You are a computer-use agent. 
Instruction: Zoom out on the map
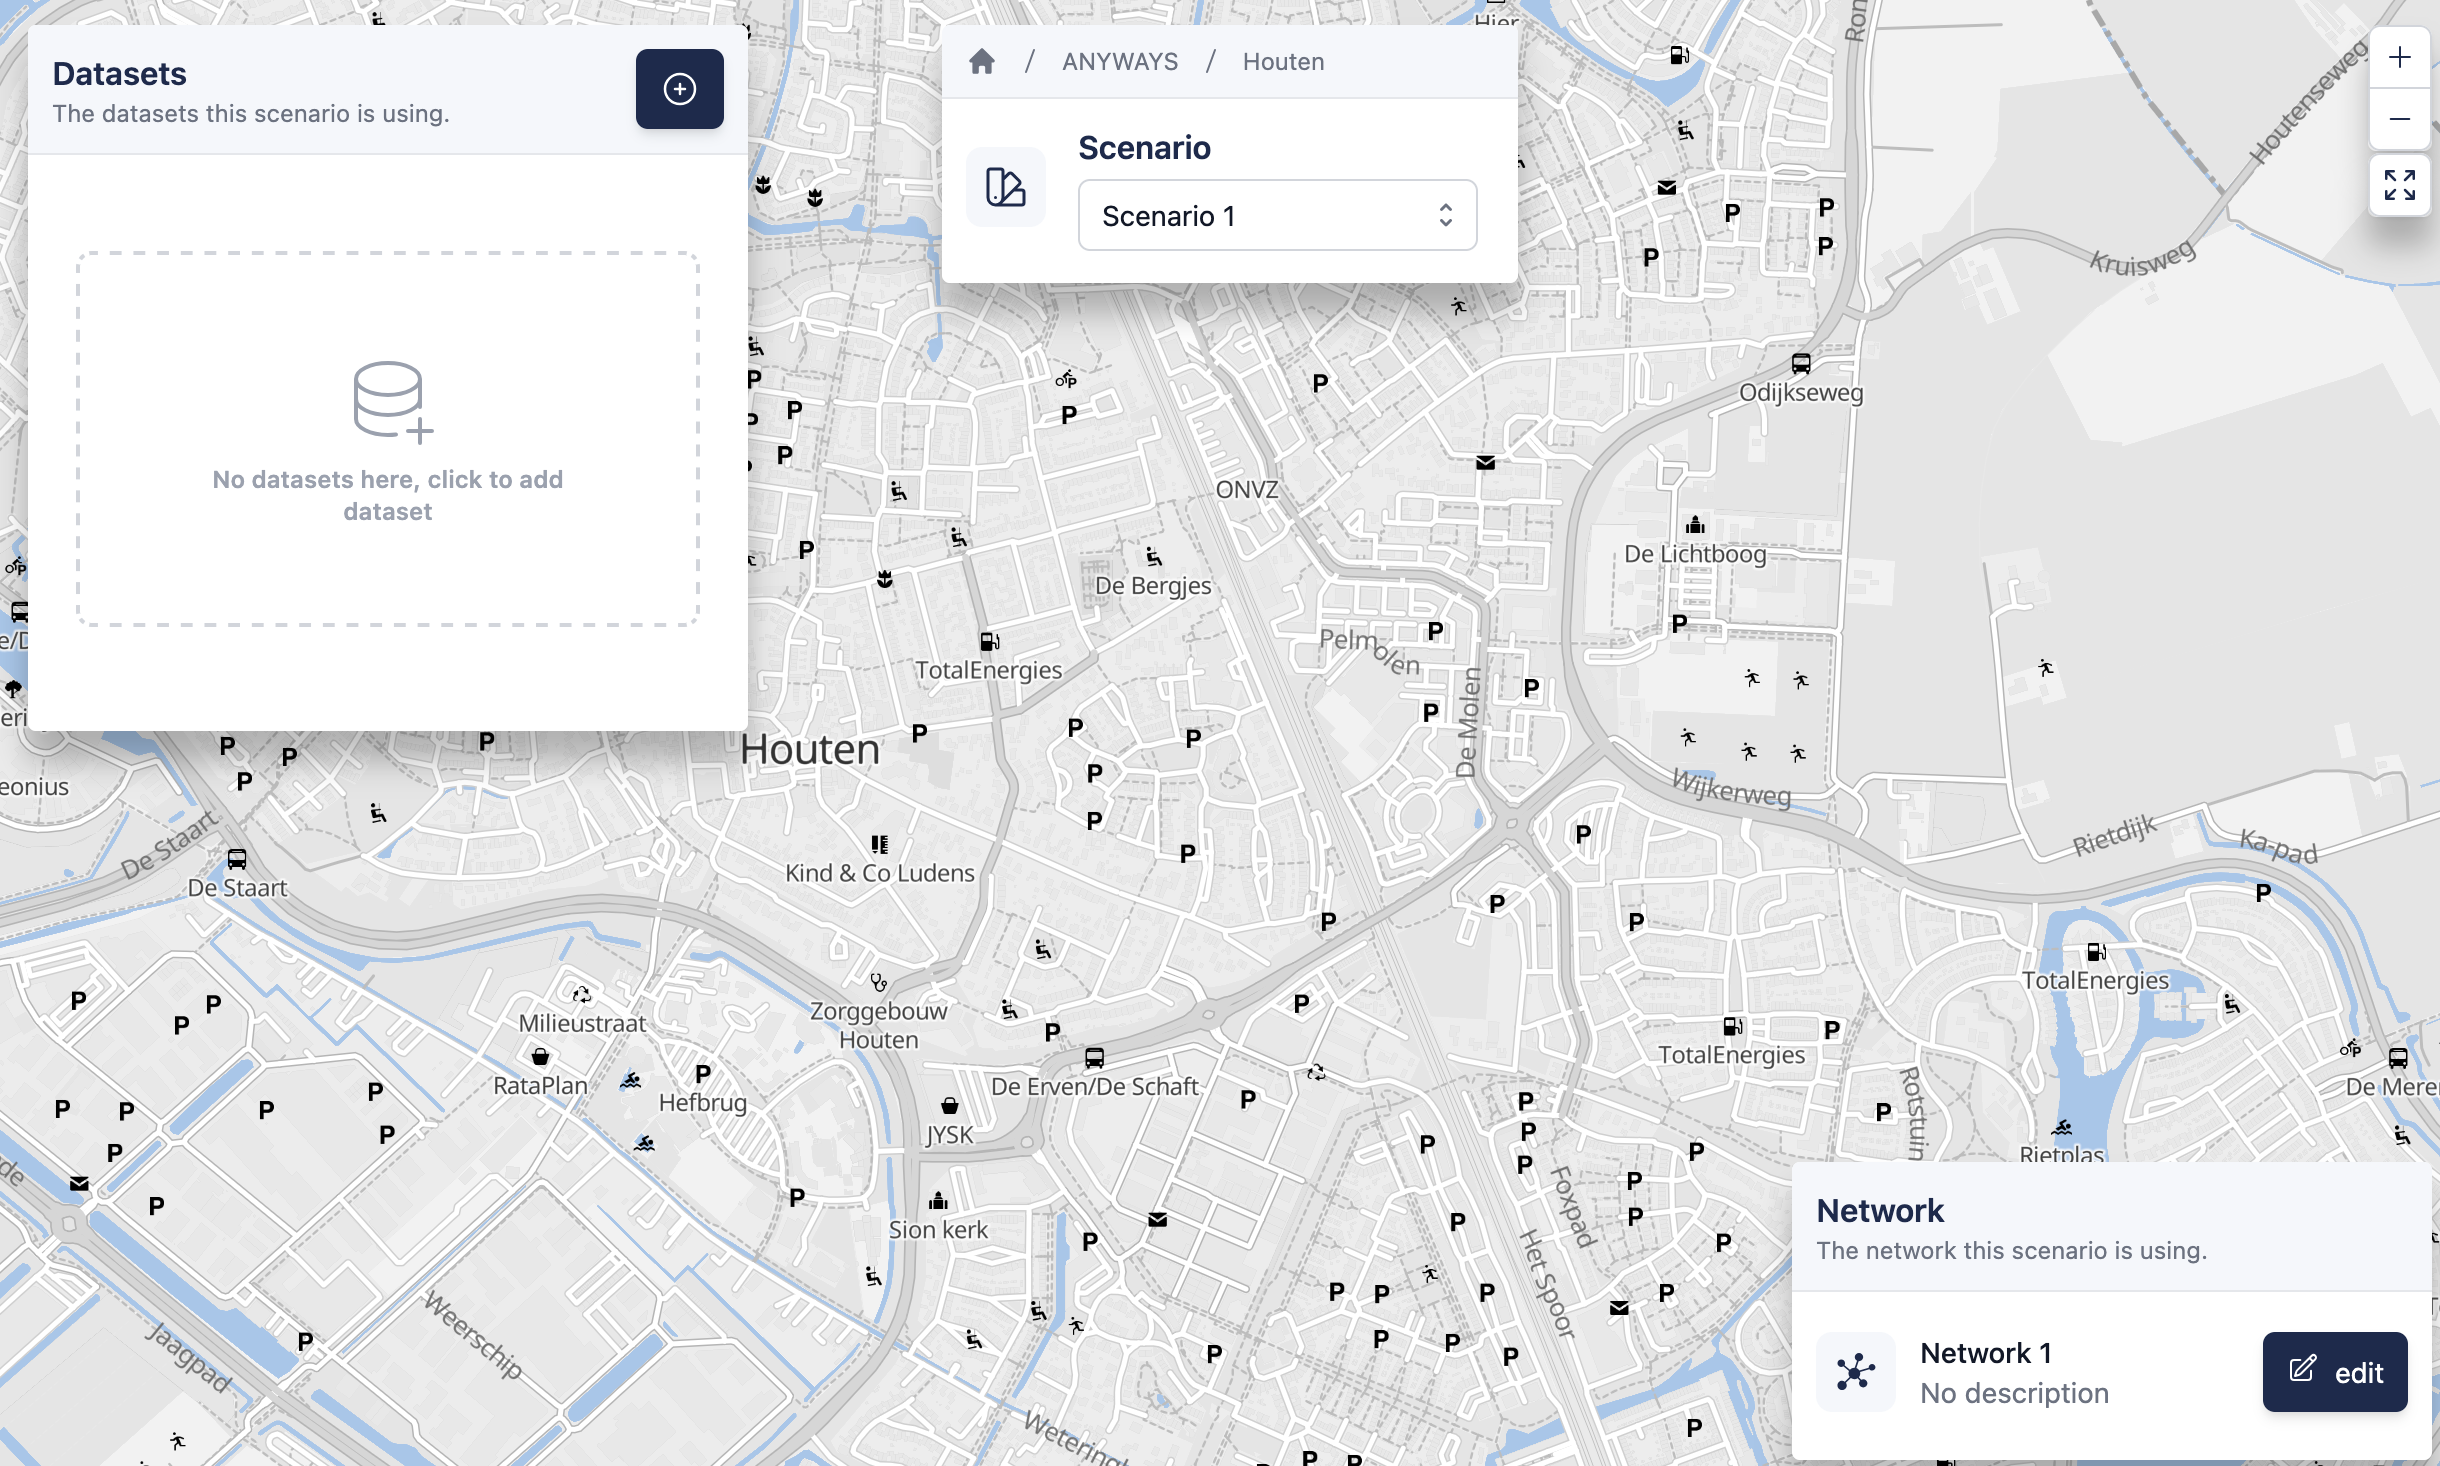[x=2399, y=120]
